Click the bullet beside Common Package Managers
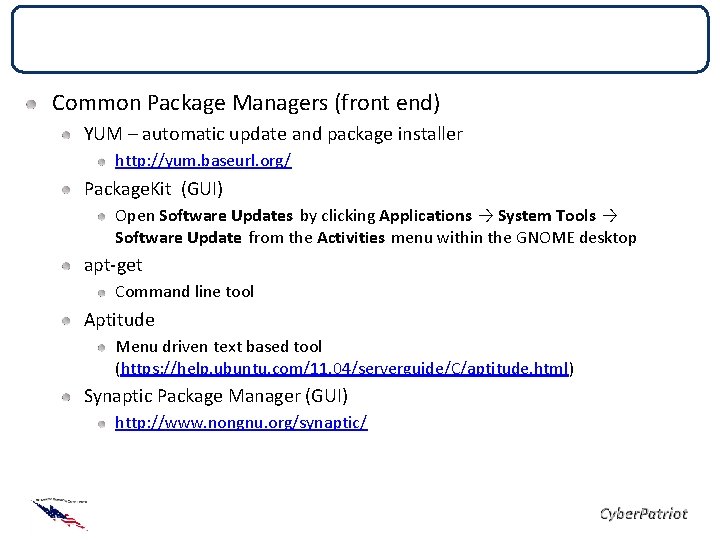720x540 pixels. tap(31, 104)
